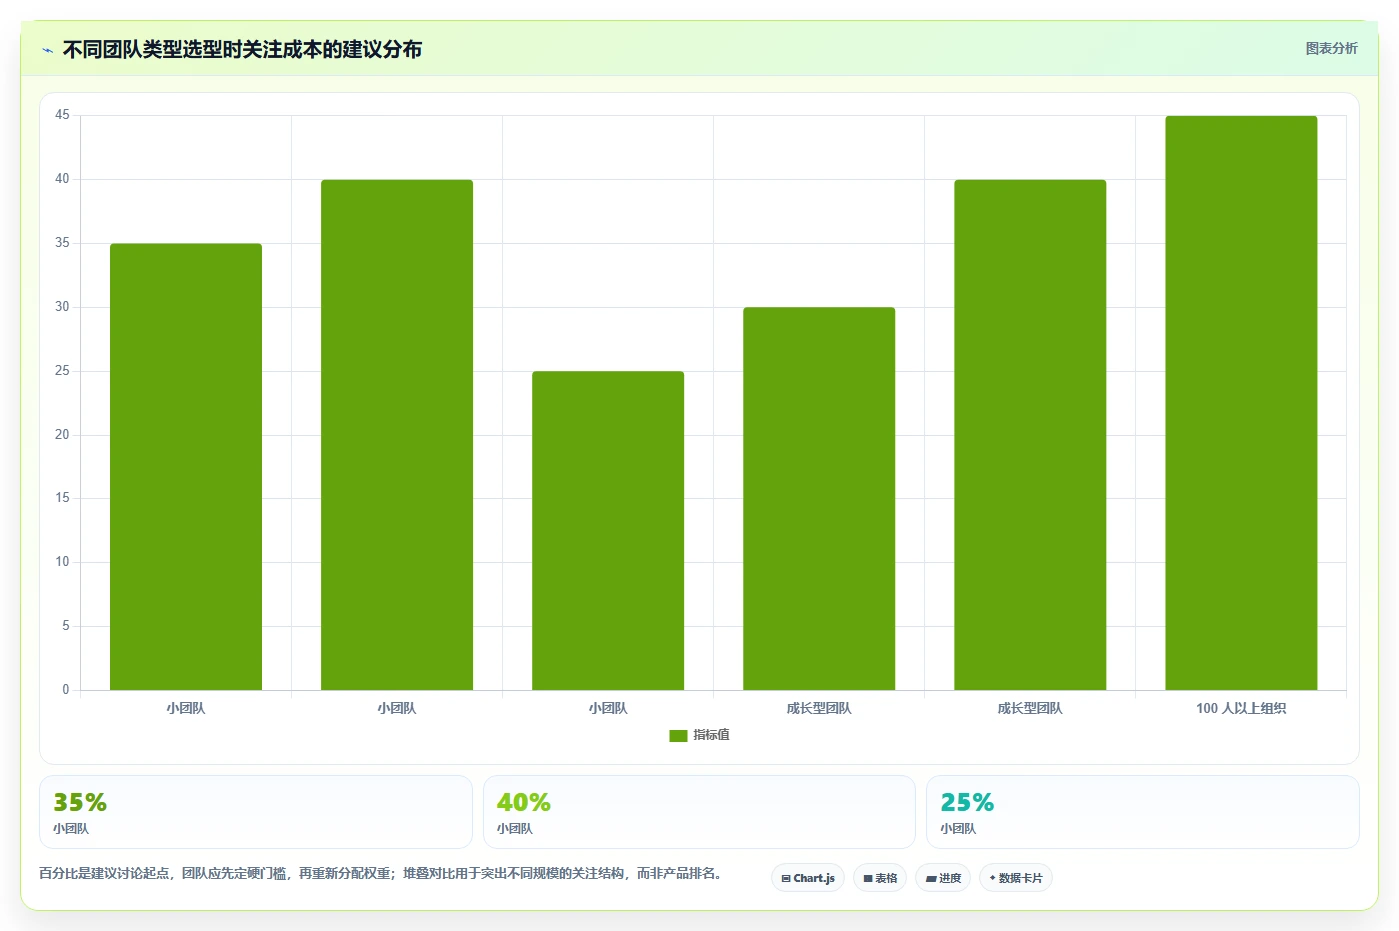The image size is (1399, 931).
Task: Open the Chart.js chip
Action: click(808, 878)
